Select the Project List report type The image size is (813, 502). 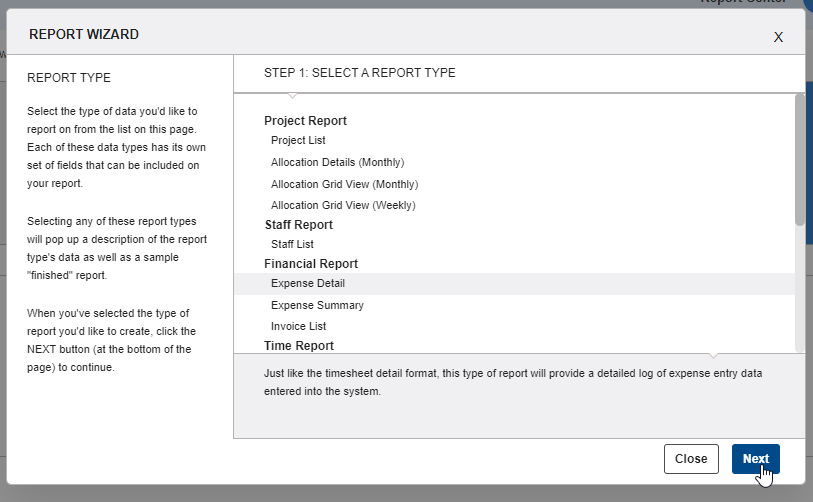298,141
